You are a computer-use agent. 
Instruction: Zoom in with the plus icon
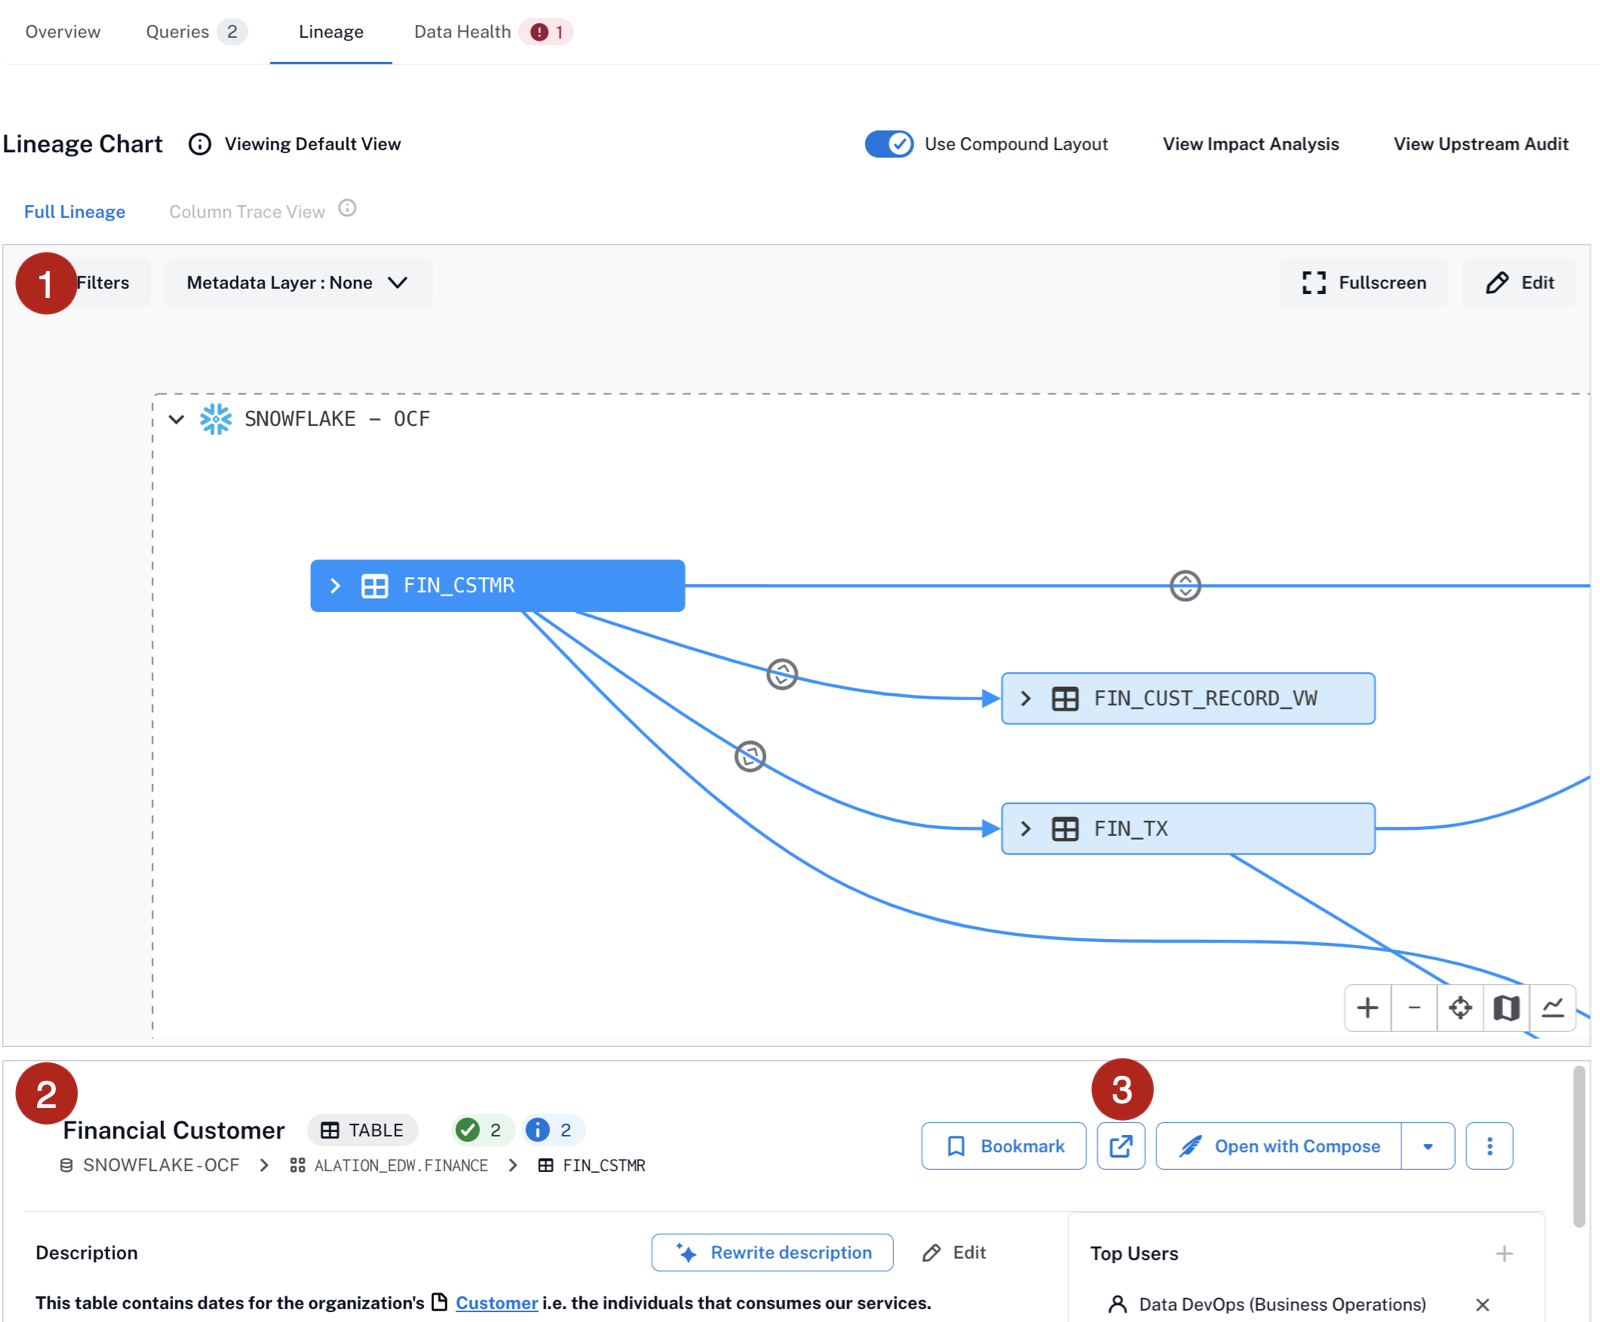[1367, 1008]
